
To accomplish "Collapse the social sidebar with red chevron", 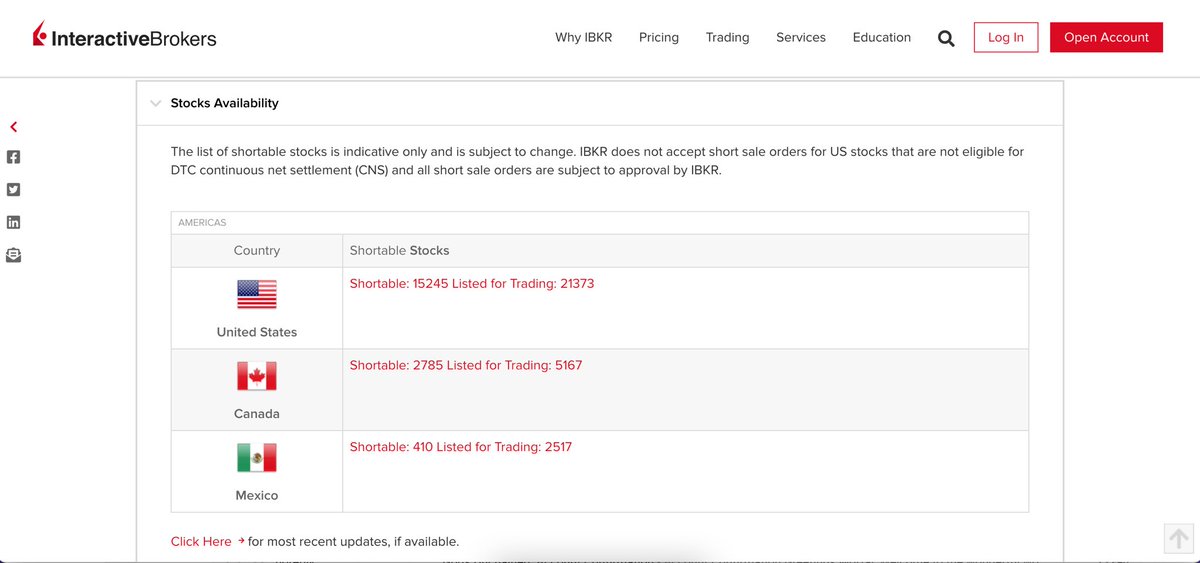I will pos(14,127).
